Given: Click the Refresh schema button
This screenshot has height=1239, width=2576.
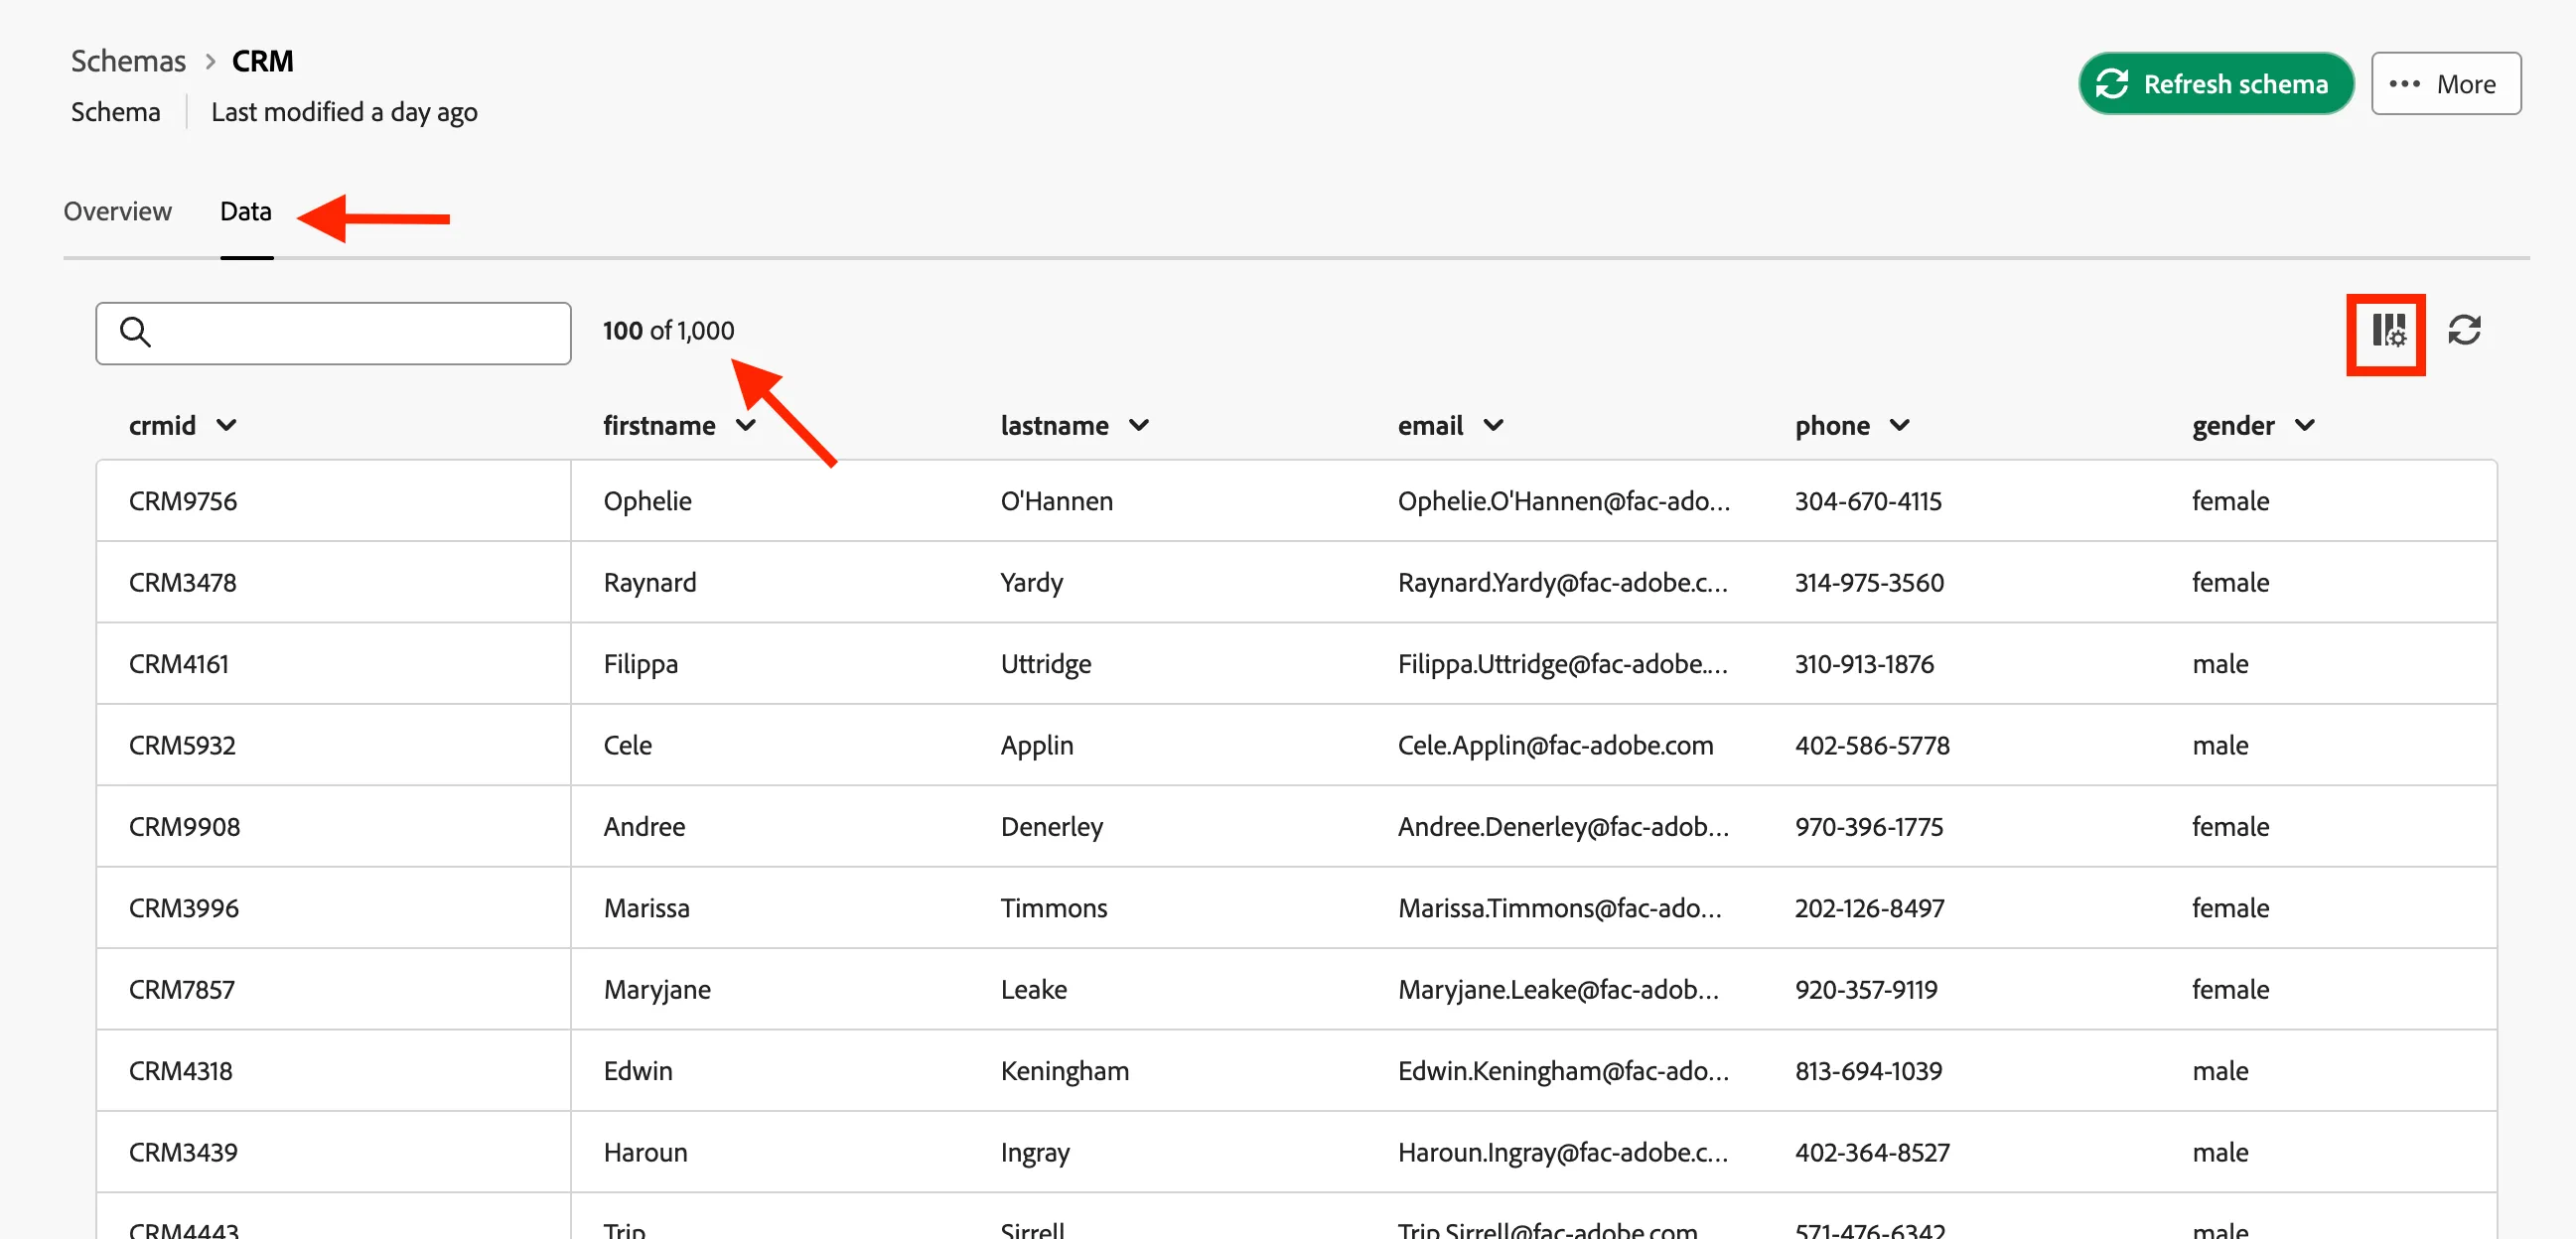Looking at the screenshot, I should tap(2216, 84).
